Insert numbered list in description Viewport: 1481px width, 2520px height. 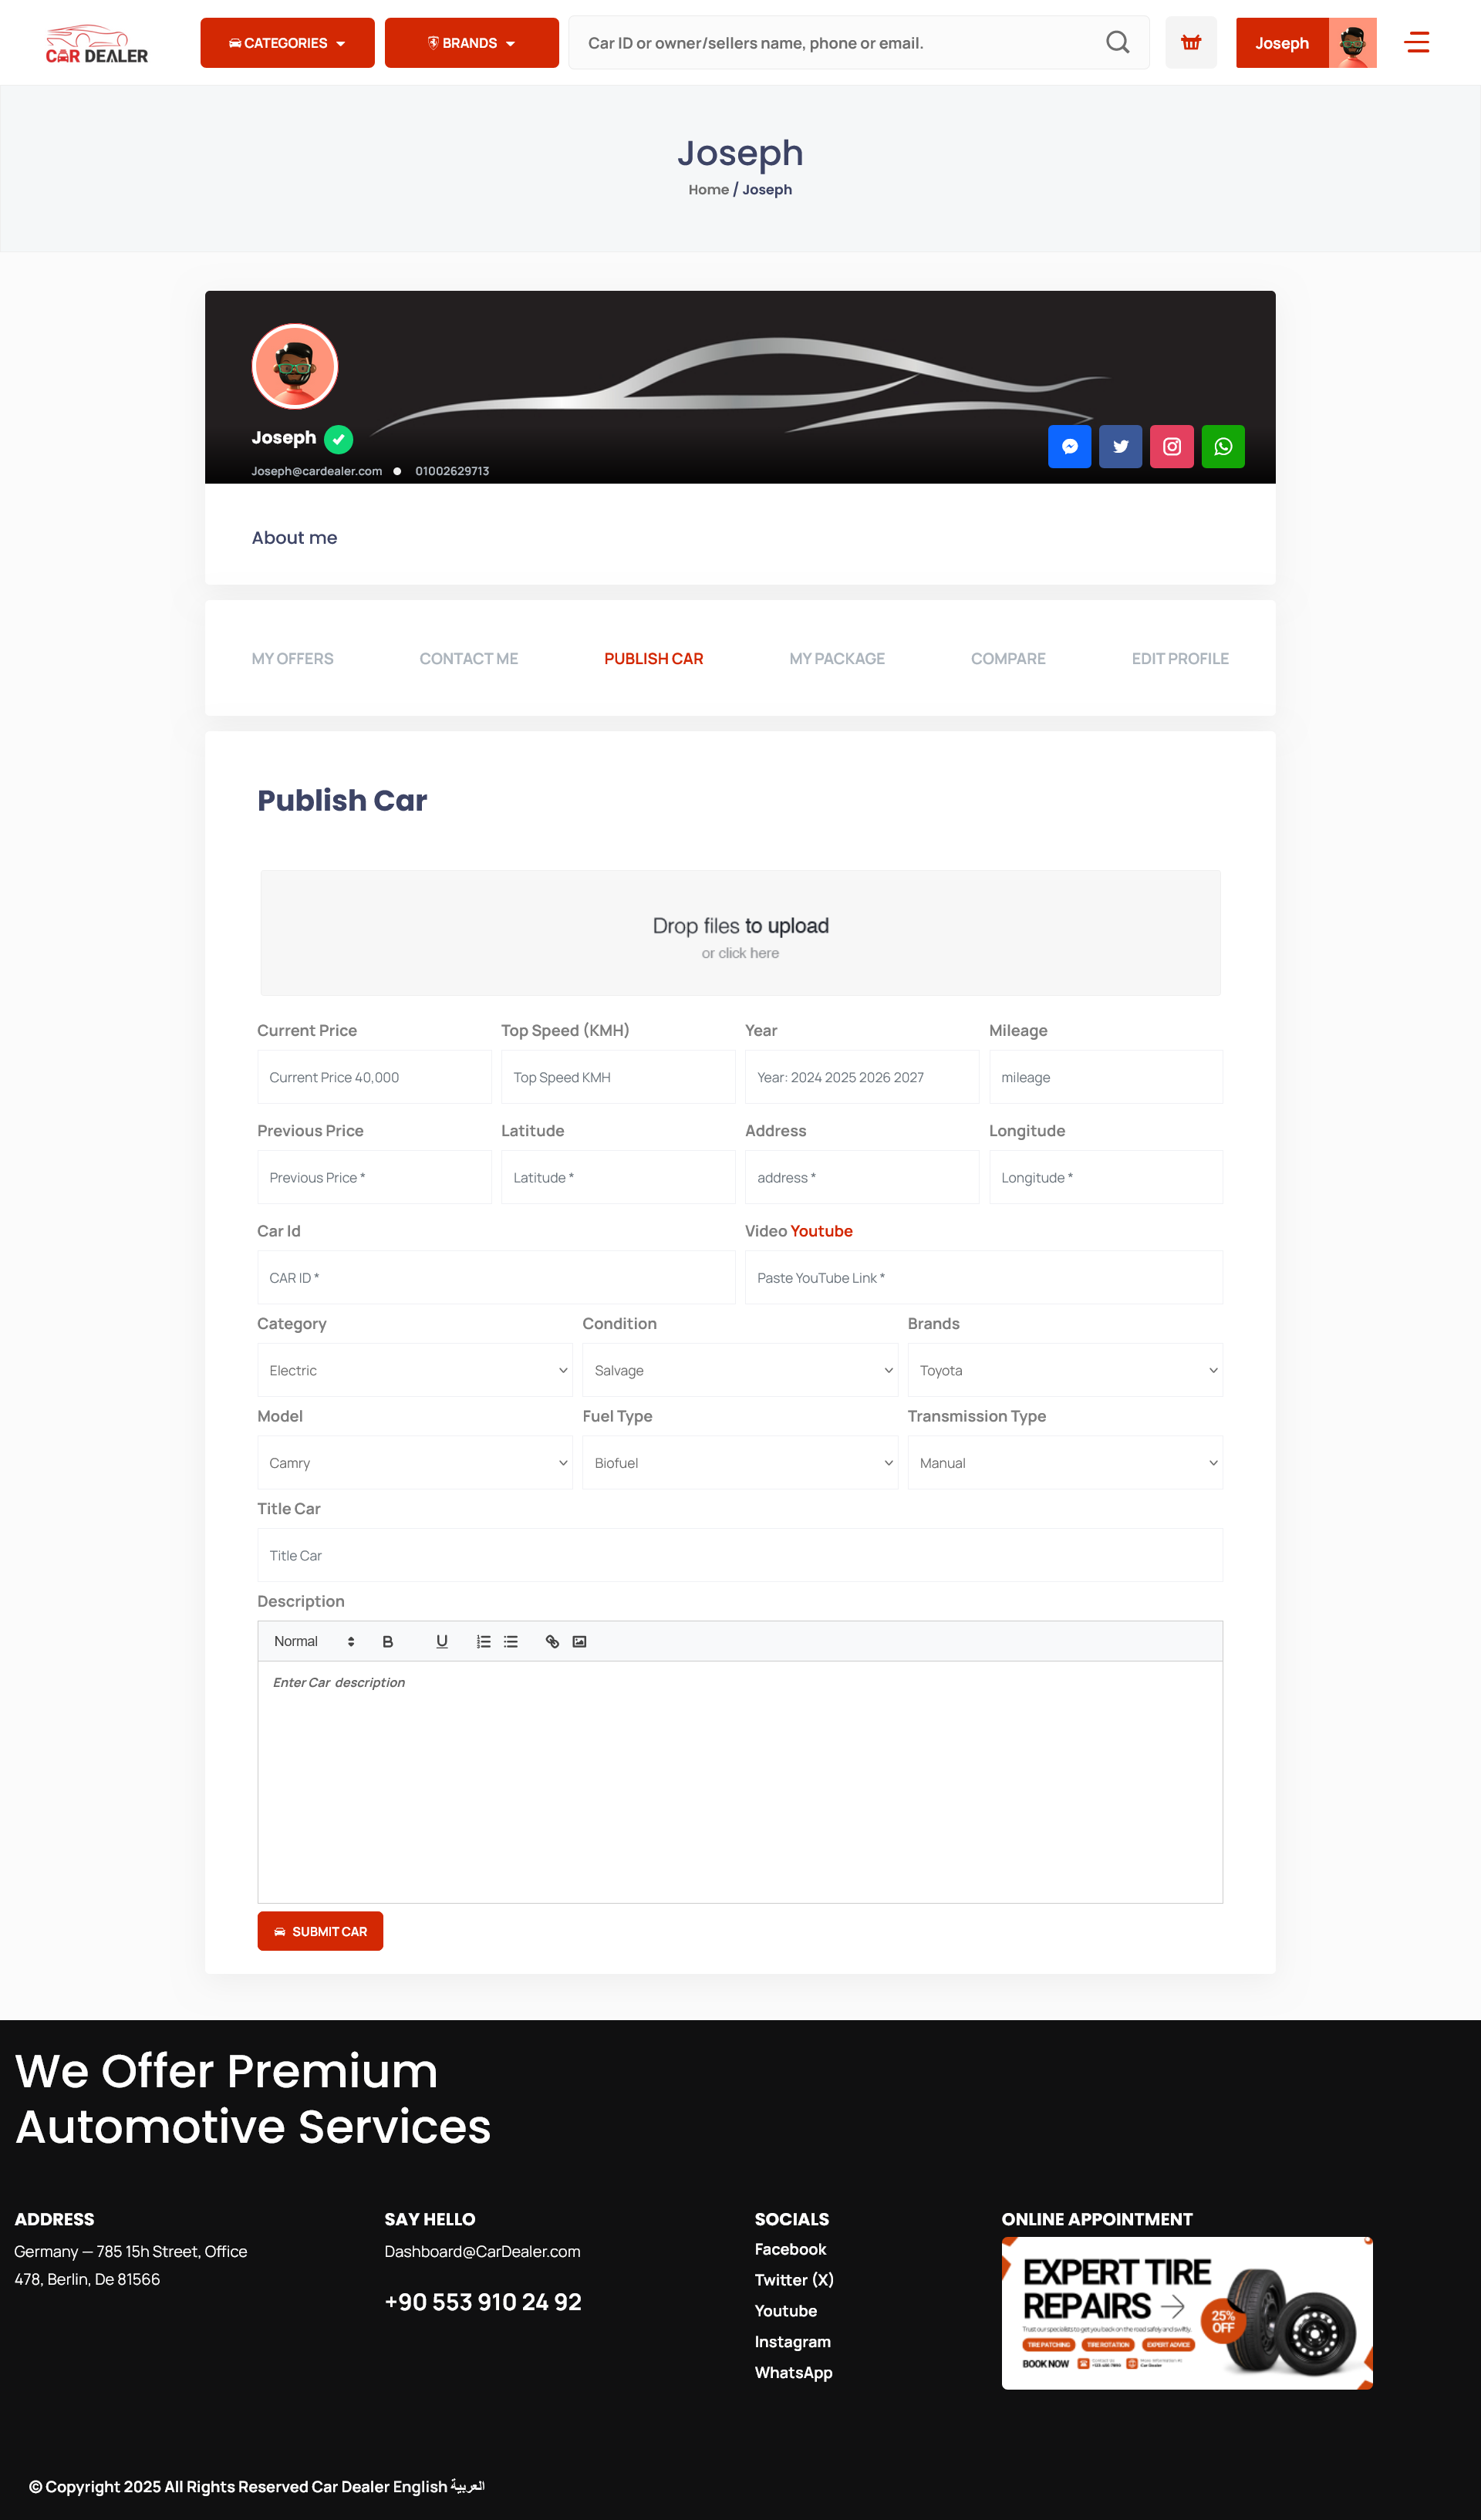tap(483, 1641)
